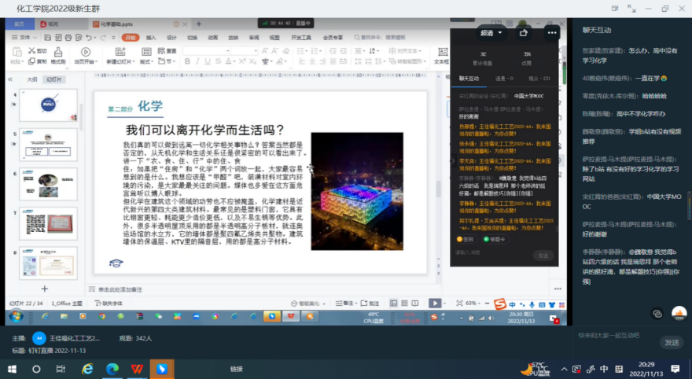This screenshot has width=693, height=380.
Task: Select the slide 7 thumbnail with QR code
Action: pos(48,224)
